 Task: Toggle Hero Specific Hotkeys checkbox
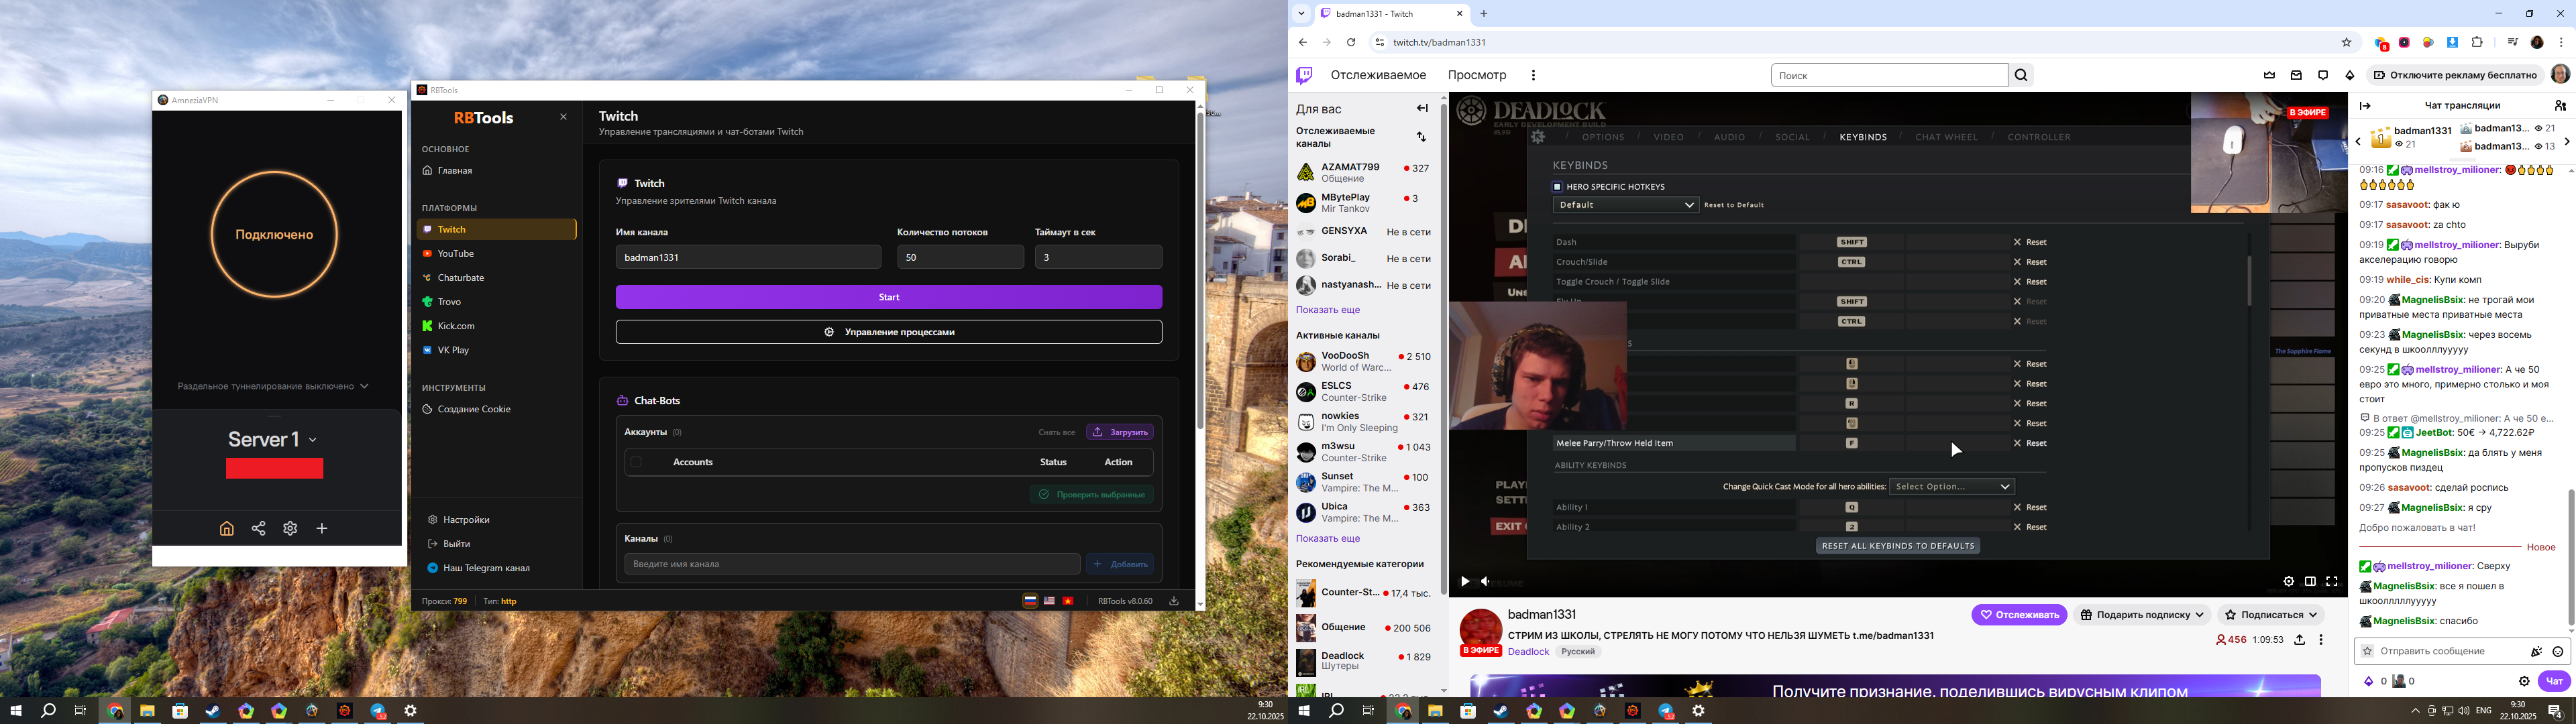(1557, 187)
